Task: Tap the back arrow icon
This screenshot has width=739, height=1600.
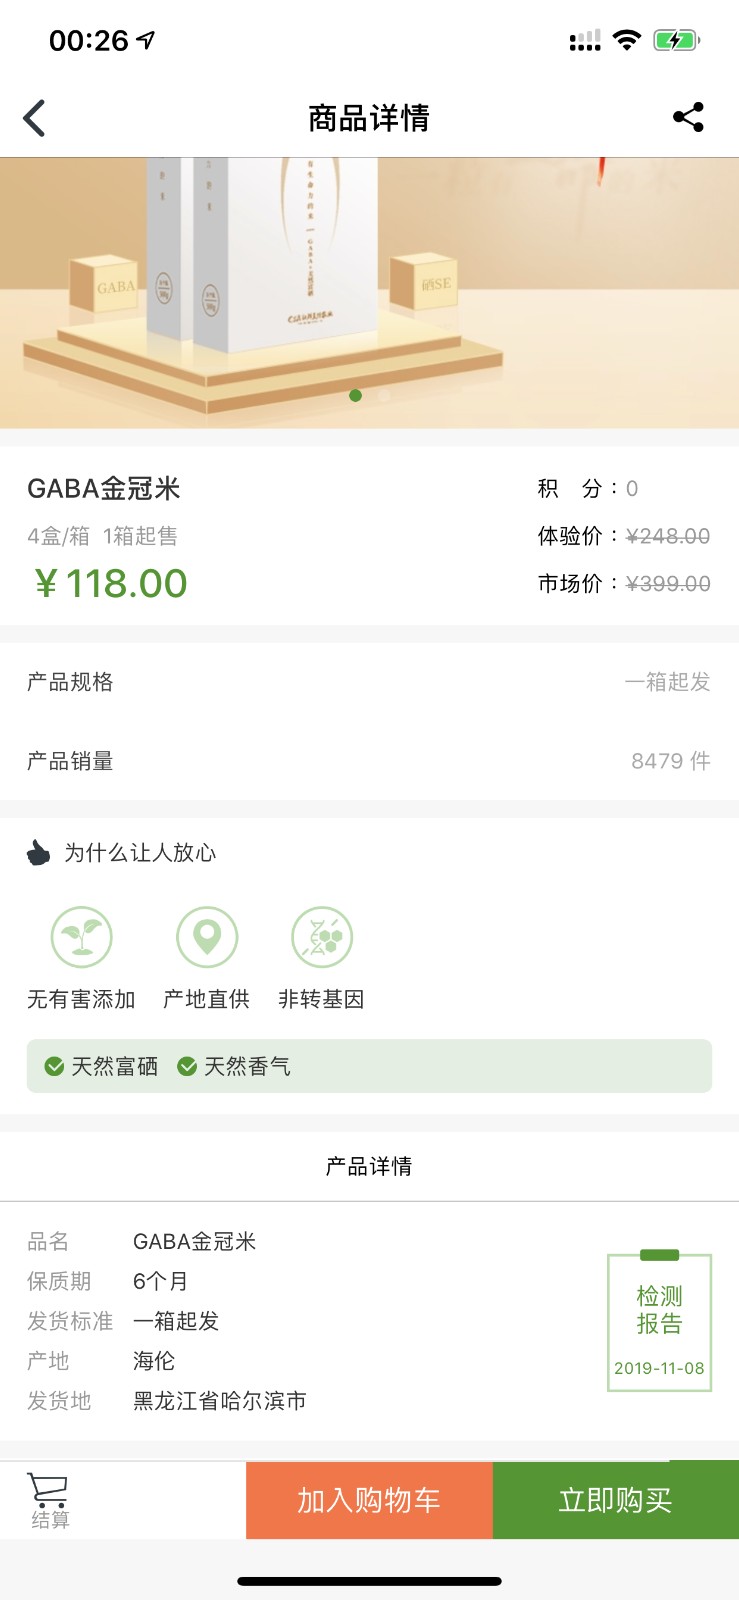Action: point(35,118)
